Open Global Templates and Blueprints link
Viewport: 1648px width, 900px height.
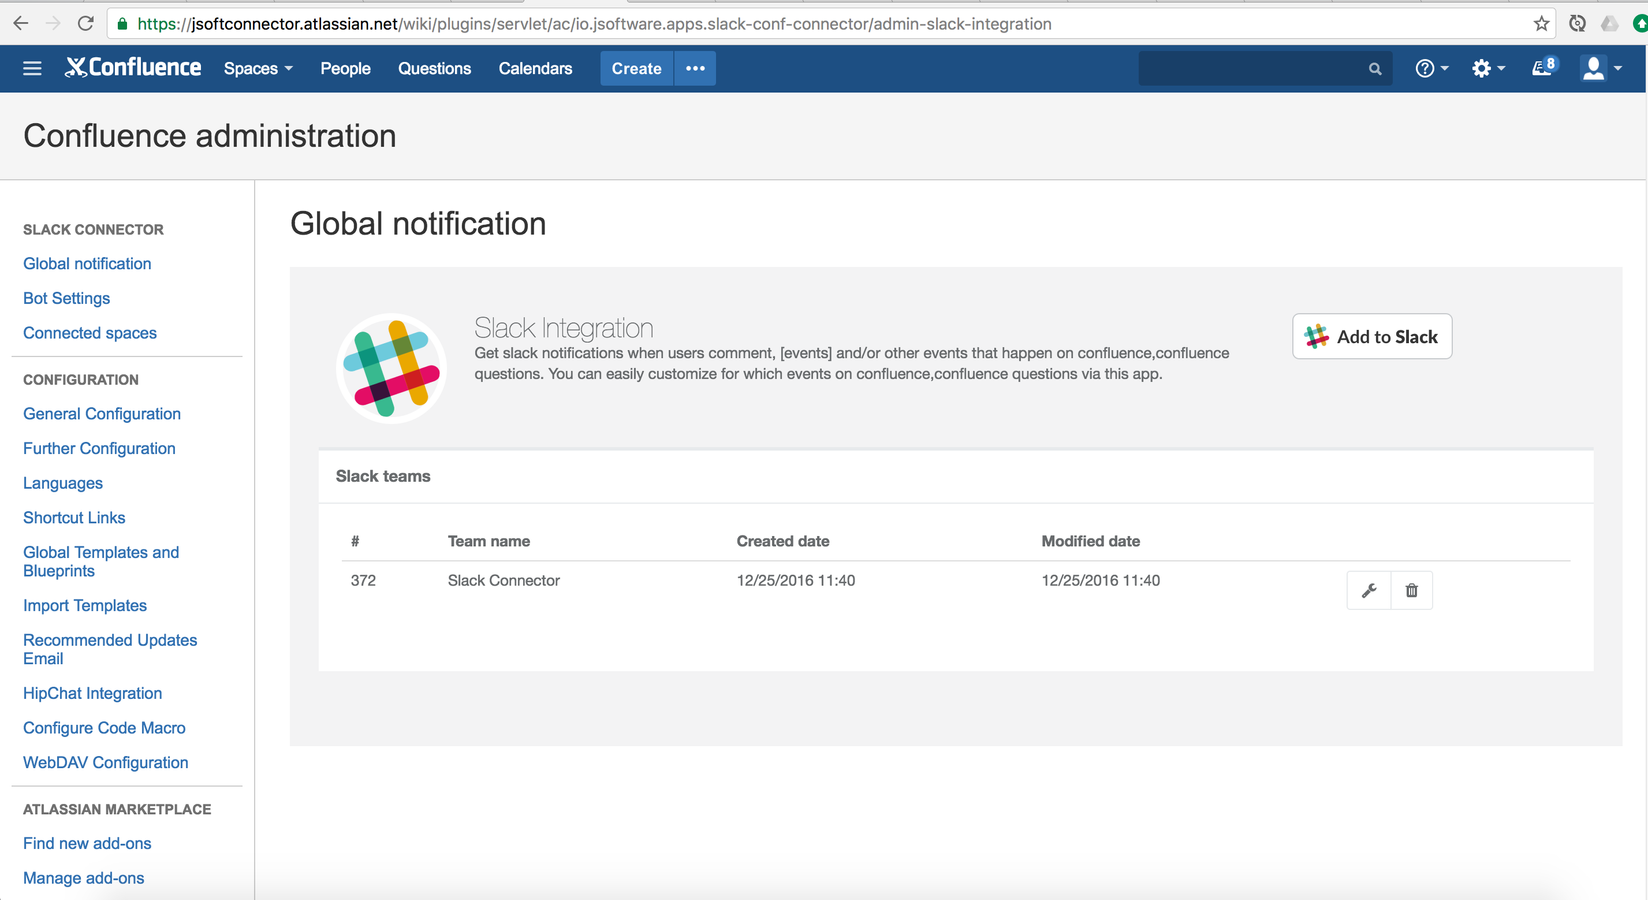(101, 561)
